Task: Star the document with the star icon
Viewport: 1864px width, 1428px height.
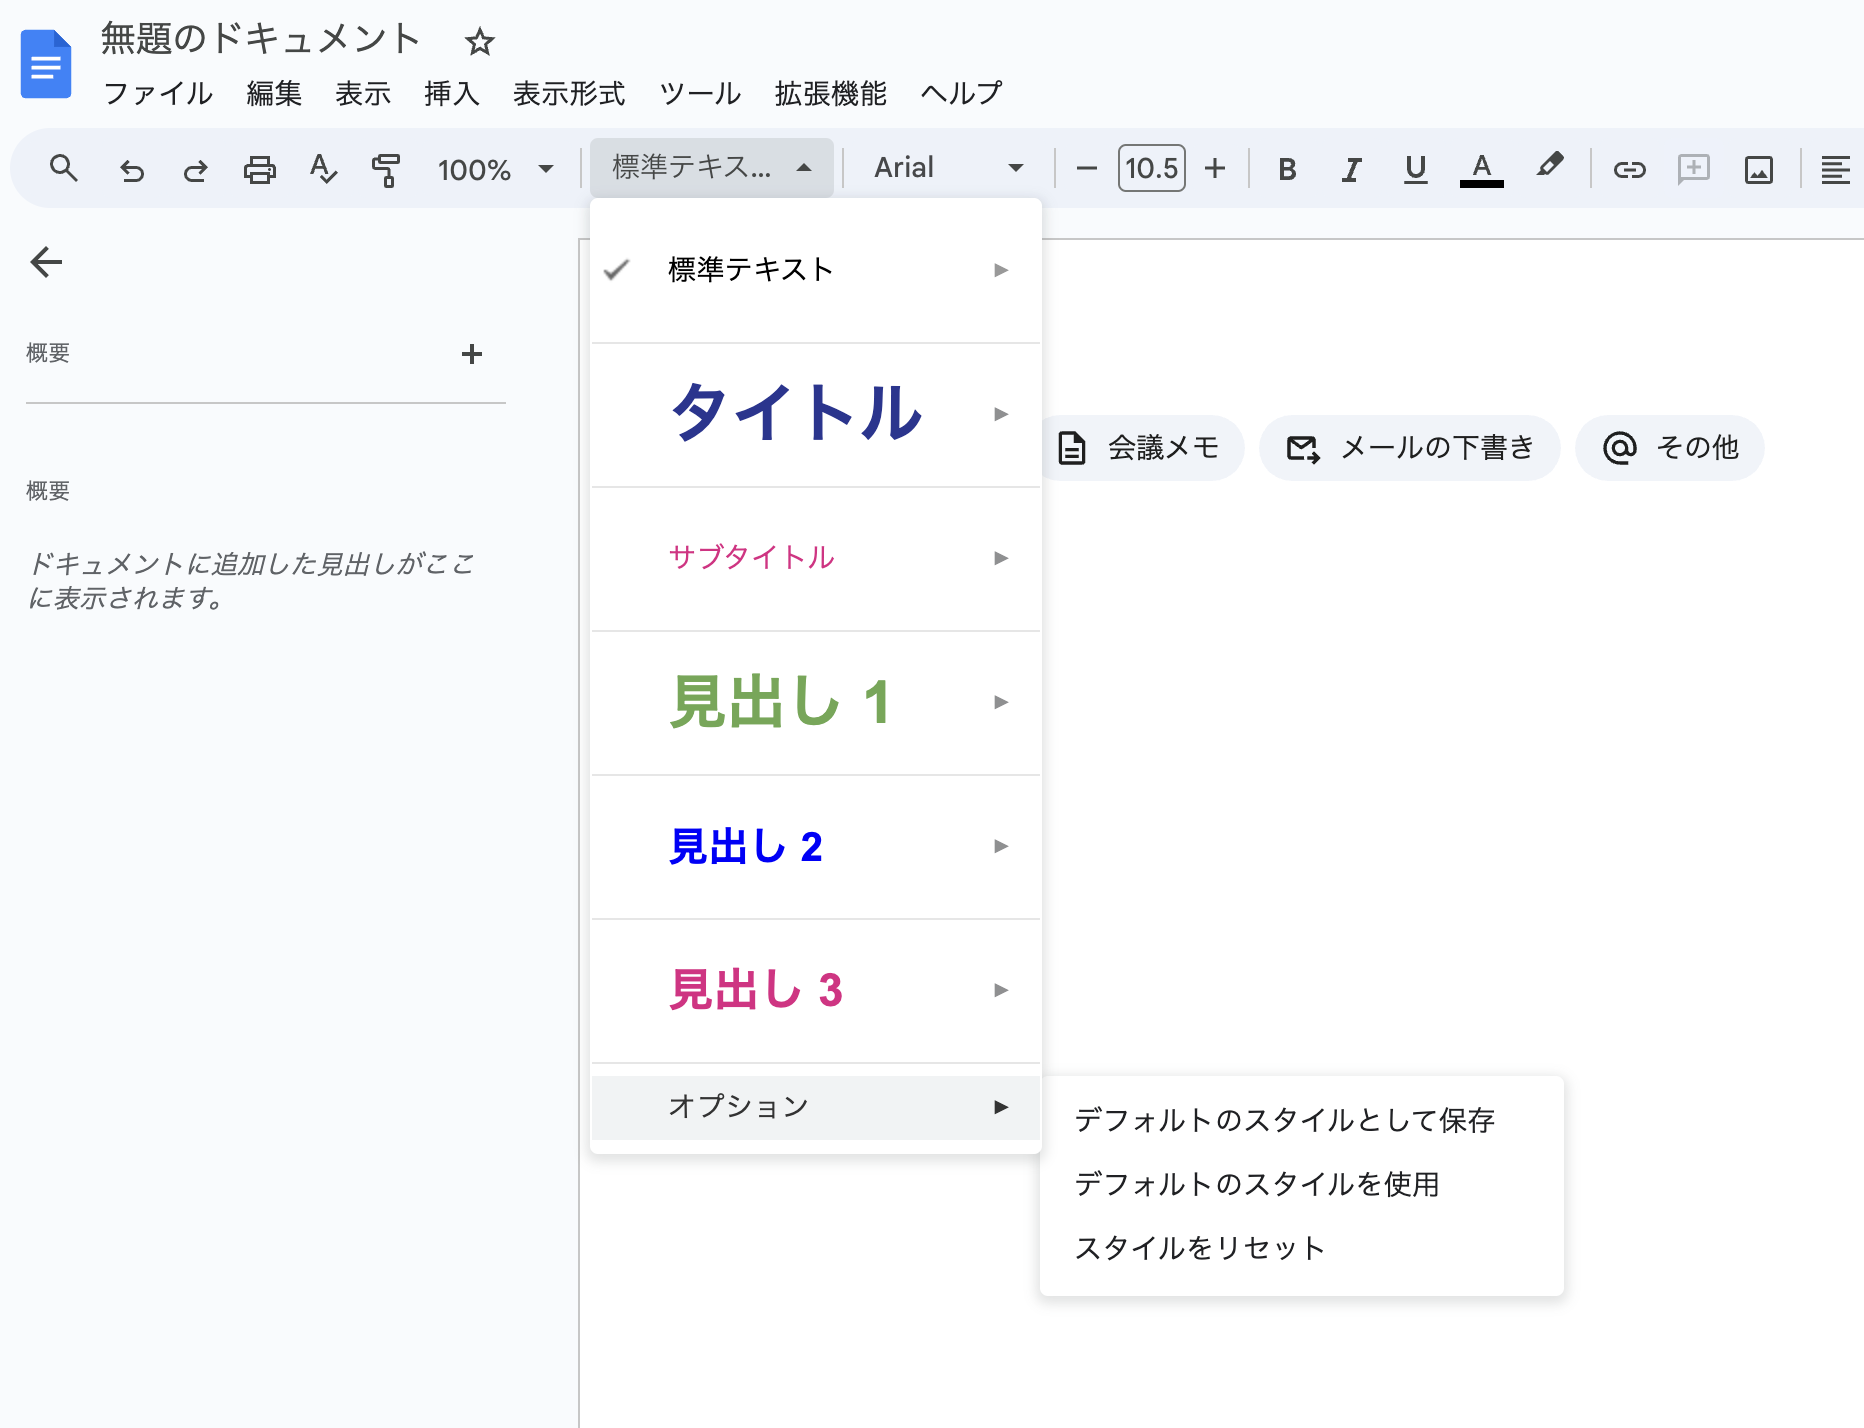Action: click(x=480, y=41)
